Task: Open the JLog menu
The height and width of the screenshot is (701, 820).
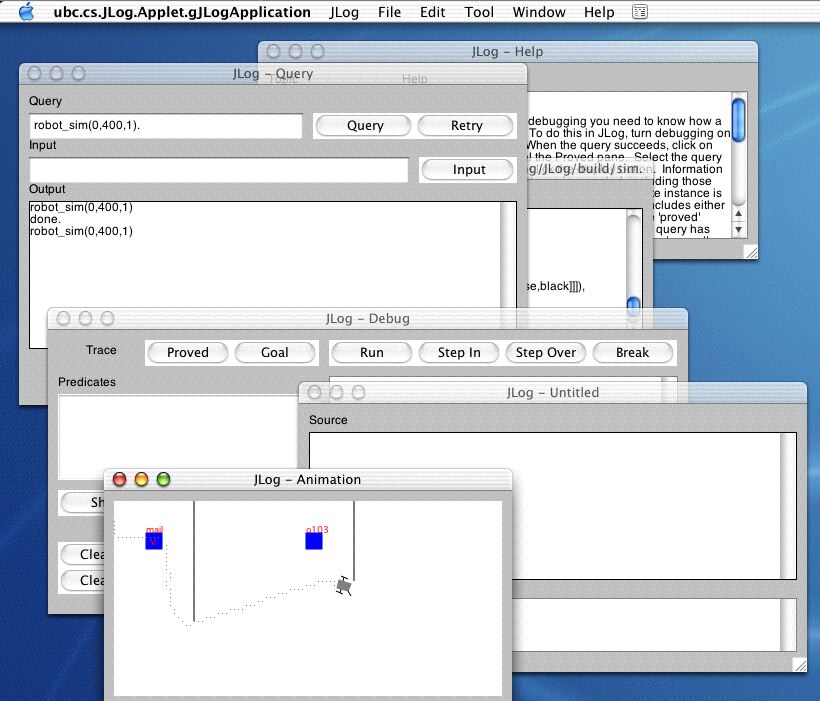Action: tap(344, 12)
